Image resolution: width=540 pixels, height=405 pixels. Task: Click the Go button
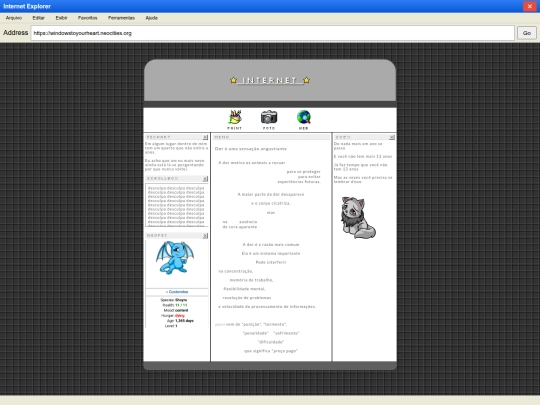click(x=527, y=33)
